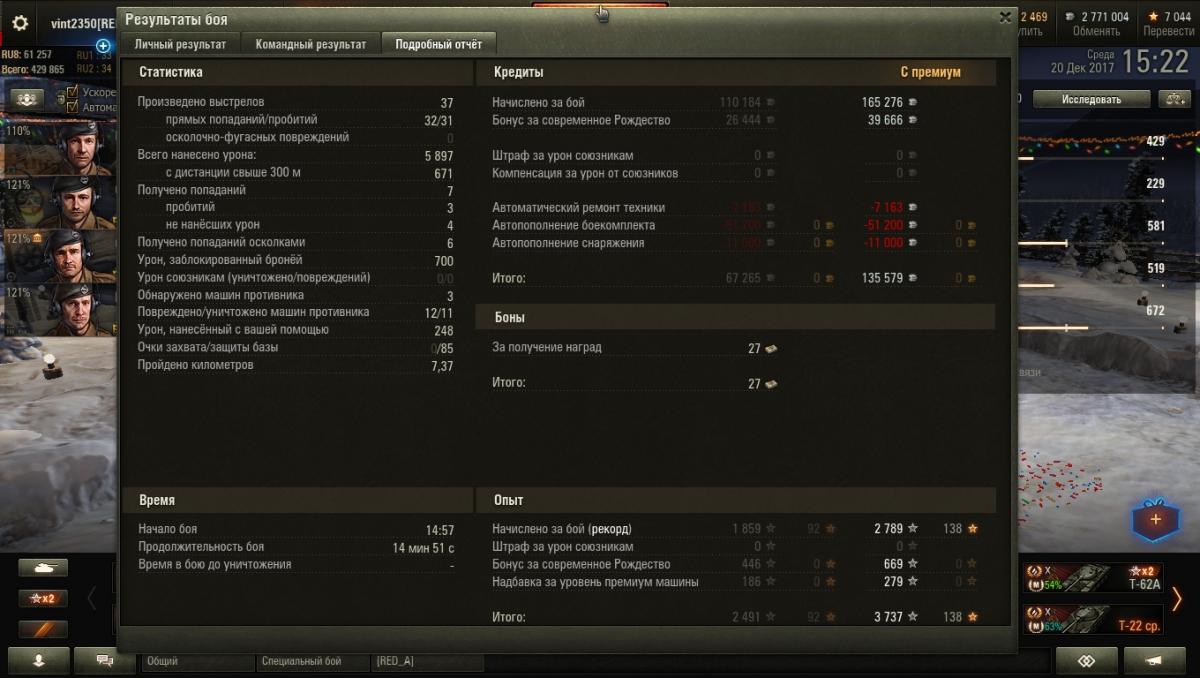Click the blue plus icon near the player name
This screenshot has height=678, width=1200.
tap(103, 46)
